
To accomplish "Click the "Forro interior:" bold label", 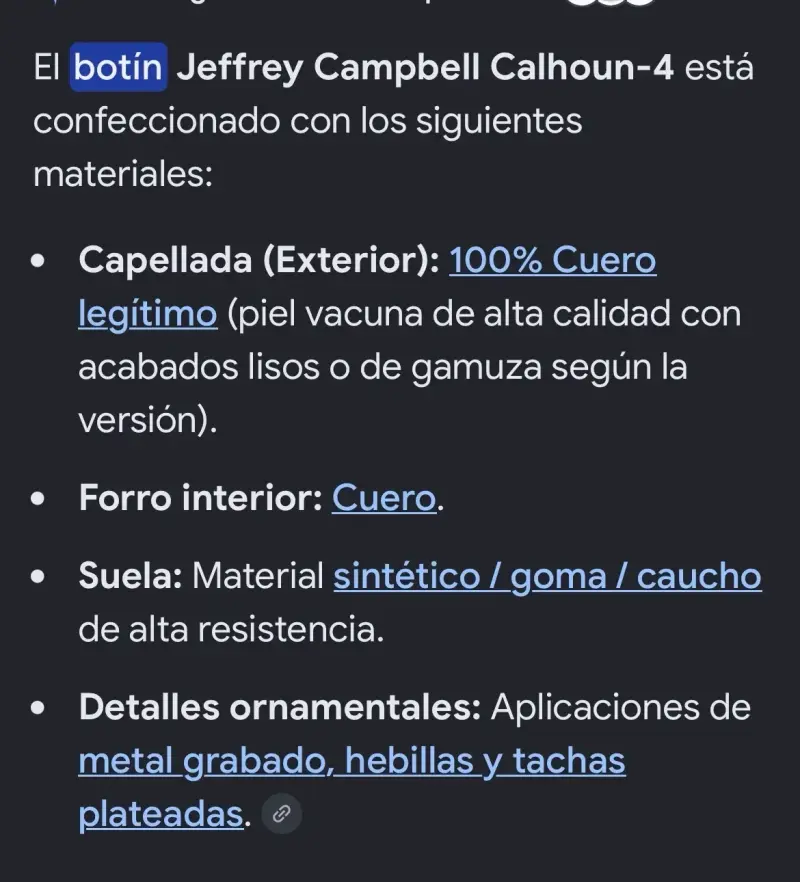I will (x=200, y=498).
